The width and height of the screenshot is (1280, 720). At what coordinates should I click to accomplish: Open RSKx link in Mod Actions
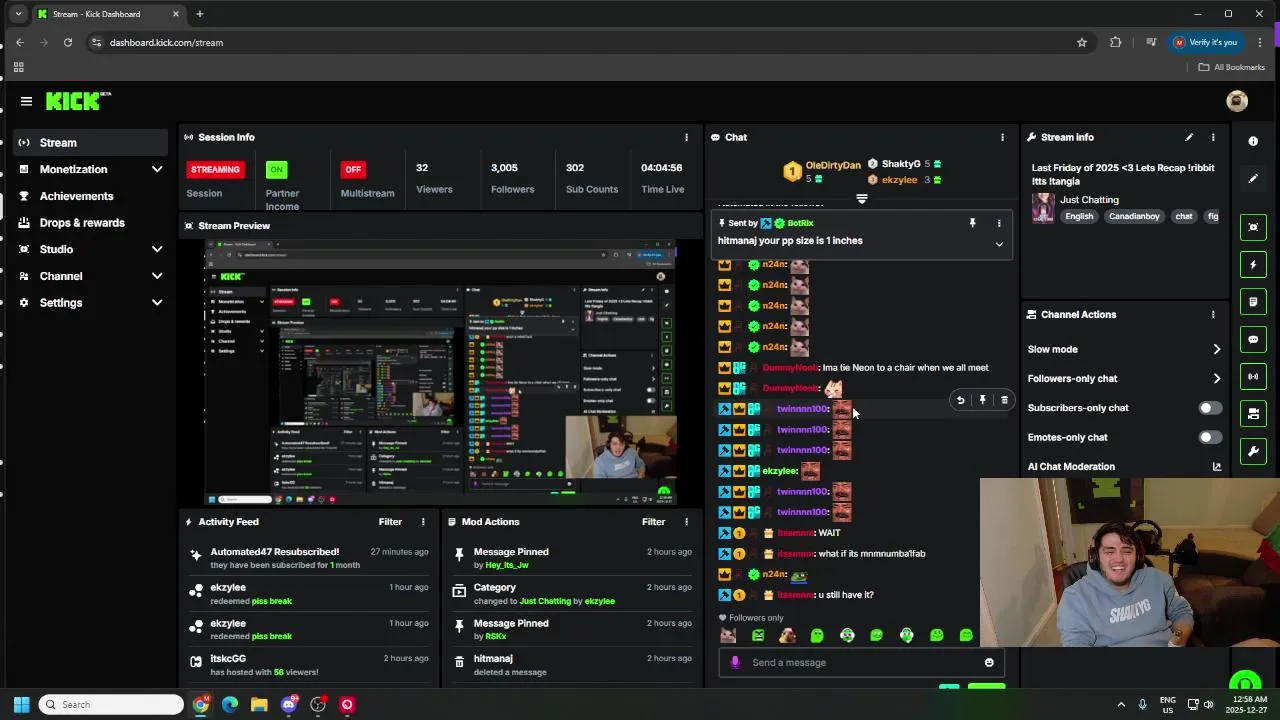(495, 637)
